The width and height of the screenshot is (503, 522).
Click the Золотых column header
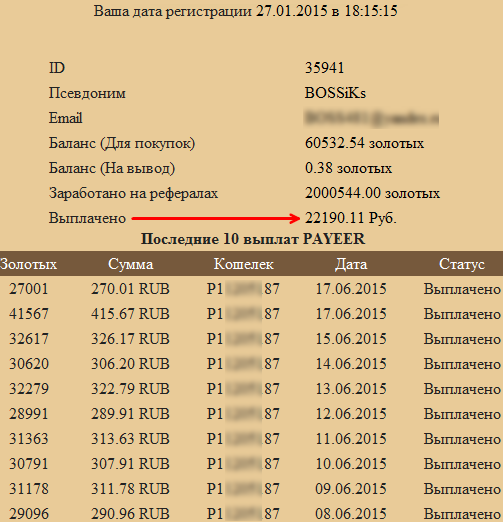tap(28, 264)
